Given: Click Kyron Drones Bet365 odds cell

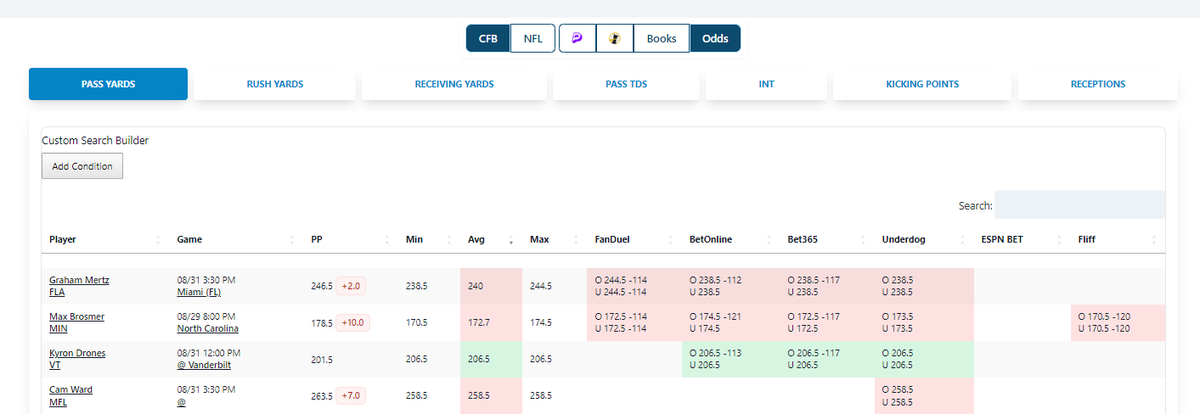Looking at the screenshot, I should (x=827, y=359).
